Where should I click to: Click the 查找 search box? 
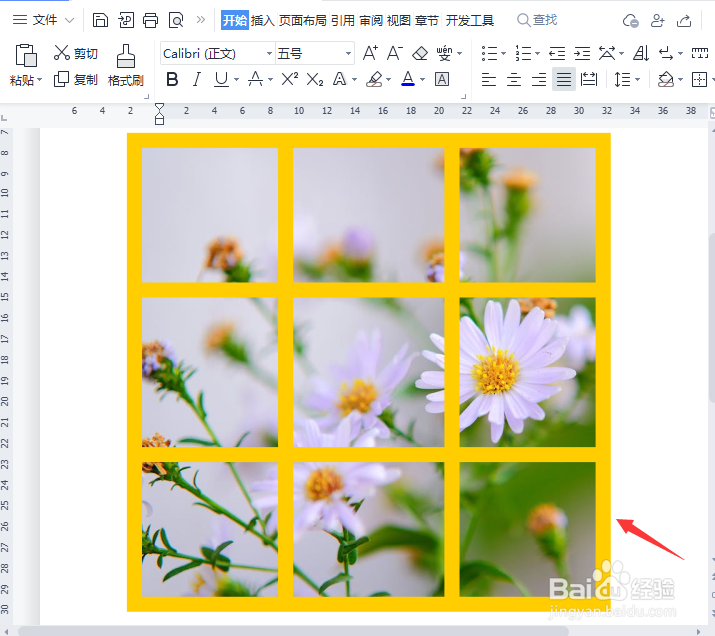point(537,20)
